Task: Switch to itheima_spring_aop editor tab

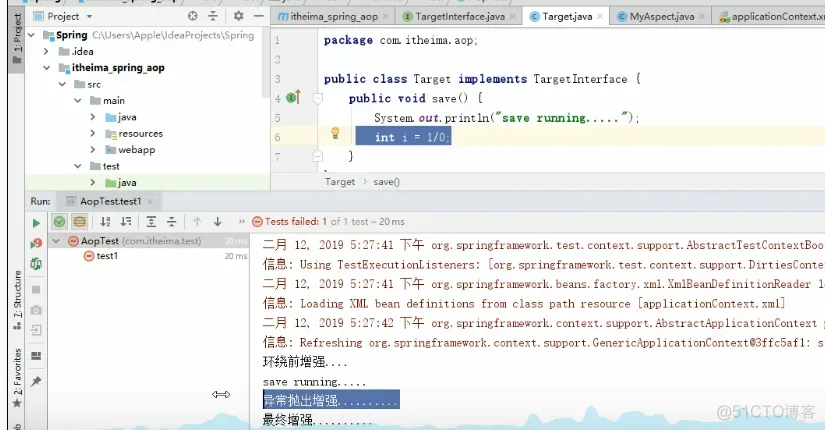Action: pos(333,16)
